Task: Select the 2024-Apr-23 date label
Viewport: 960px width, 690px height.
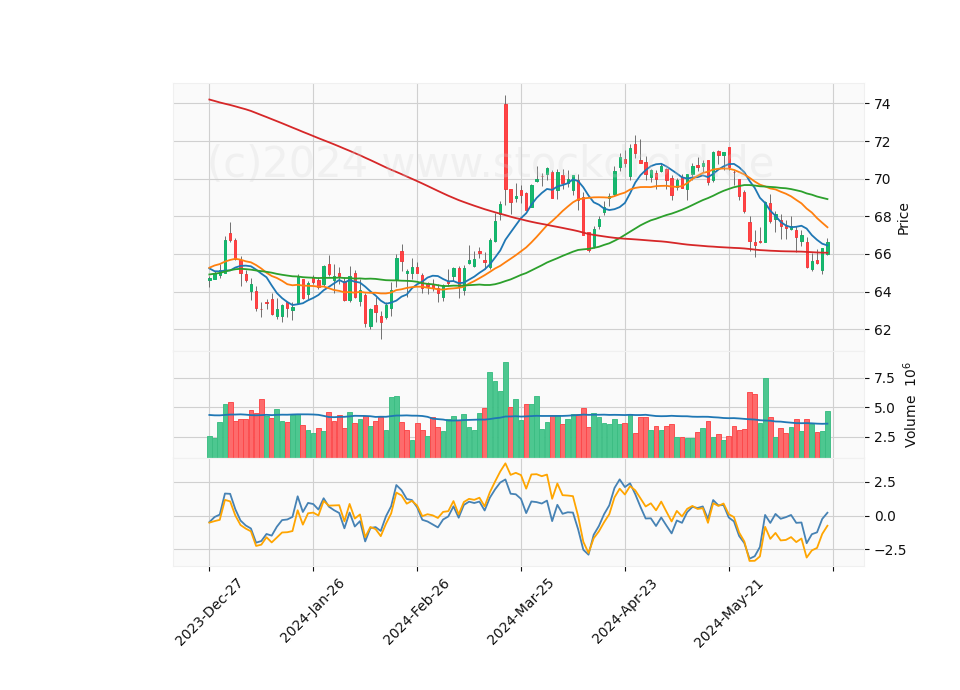Action: click(624, 611)
